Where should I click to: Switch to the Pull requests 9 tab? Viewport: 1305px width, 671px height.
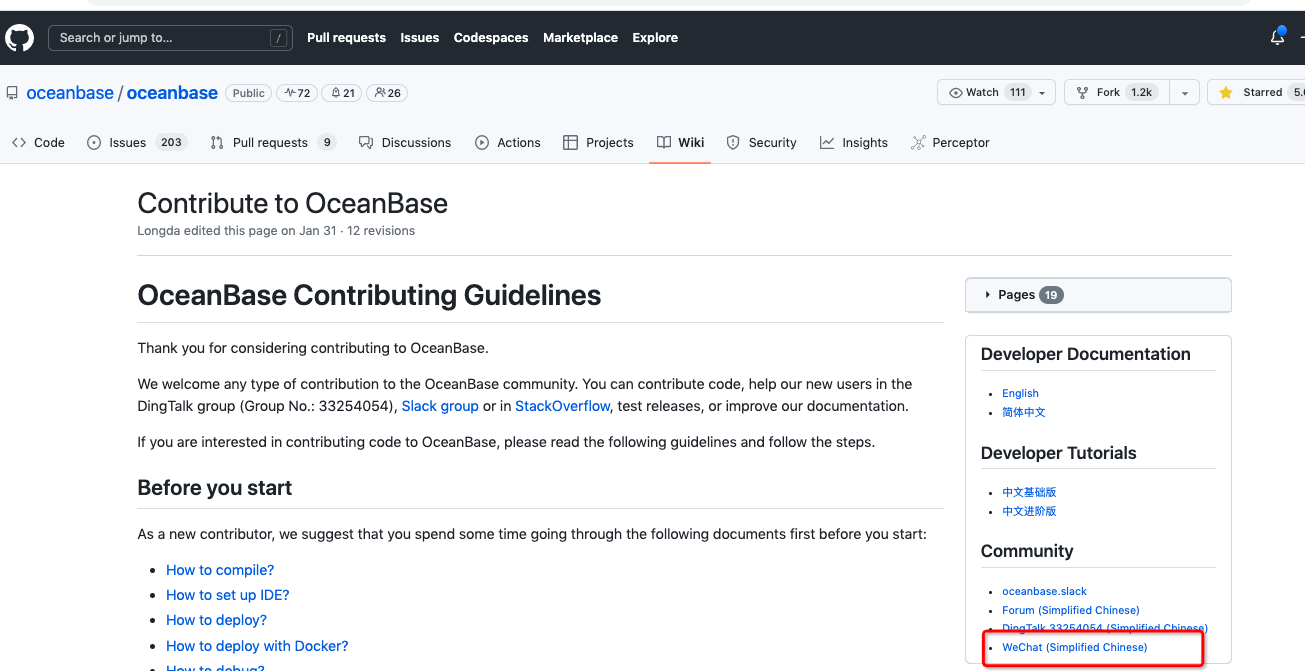coord(273,143)
